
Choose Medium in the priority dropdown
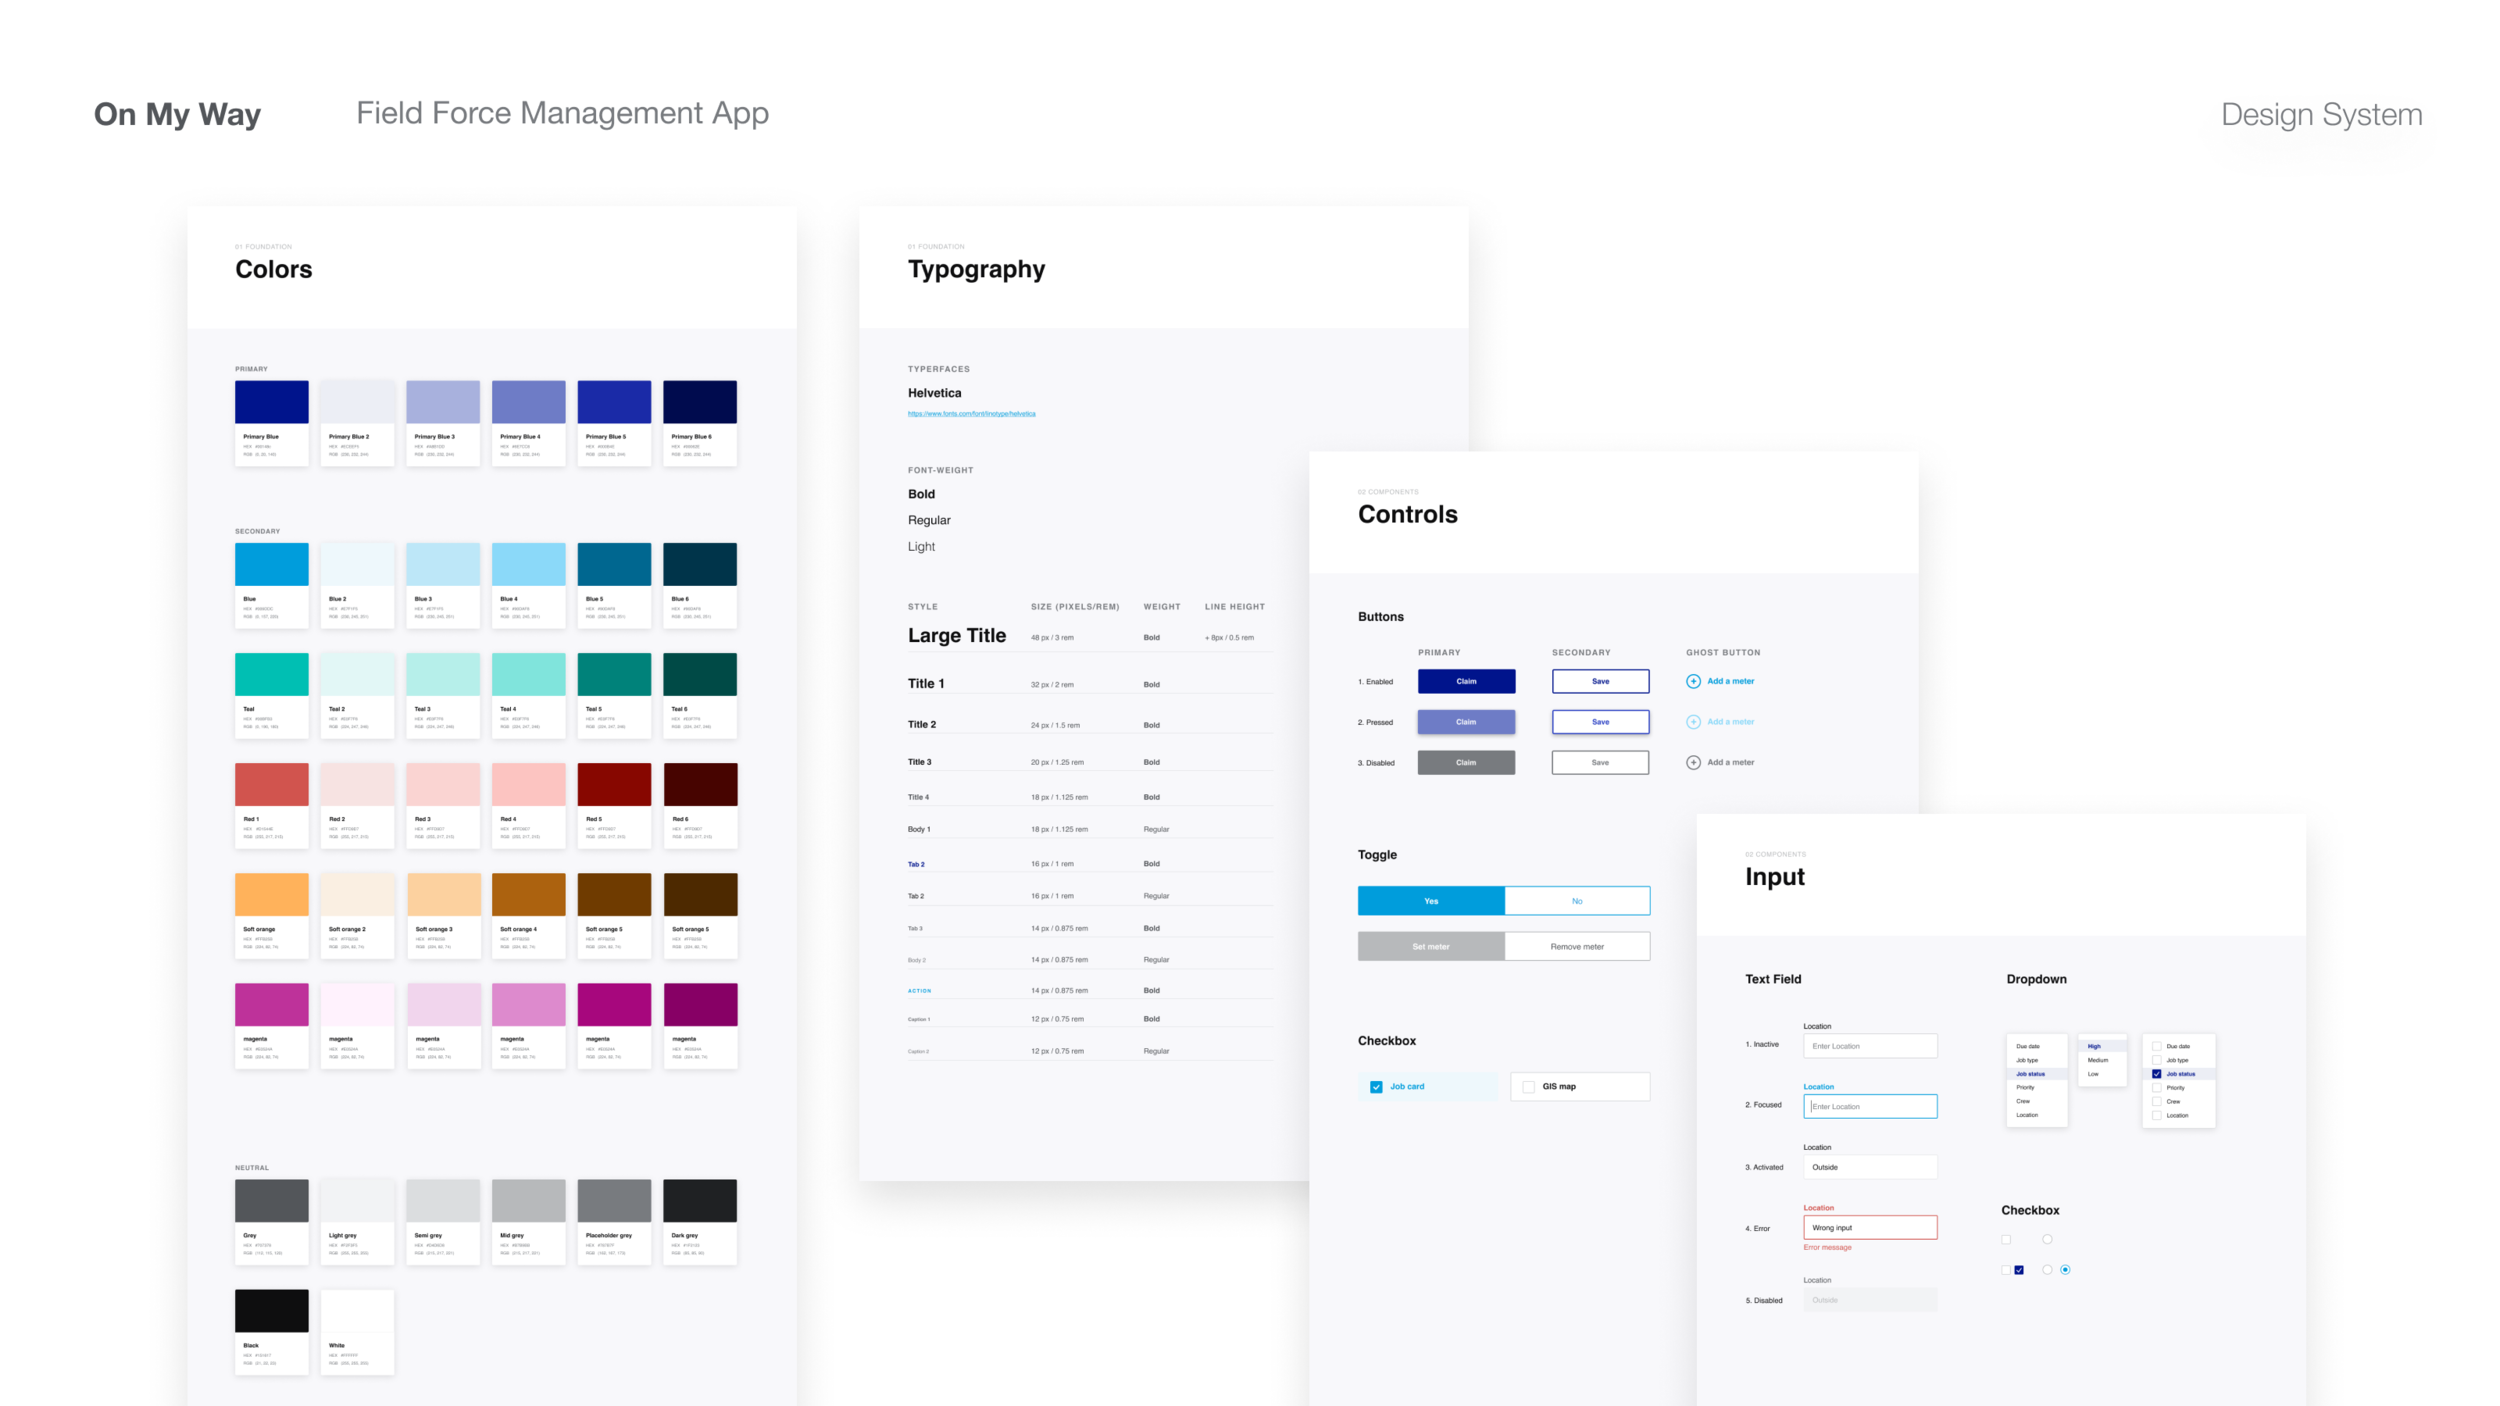(2098, 1060)
